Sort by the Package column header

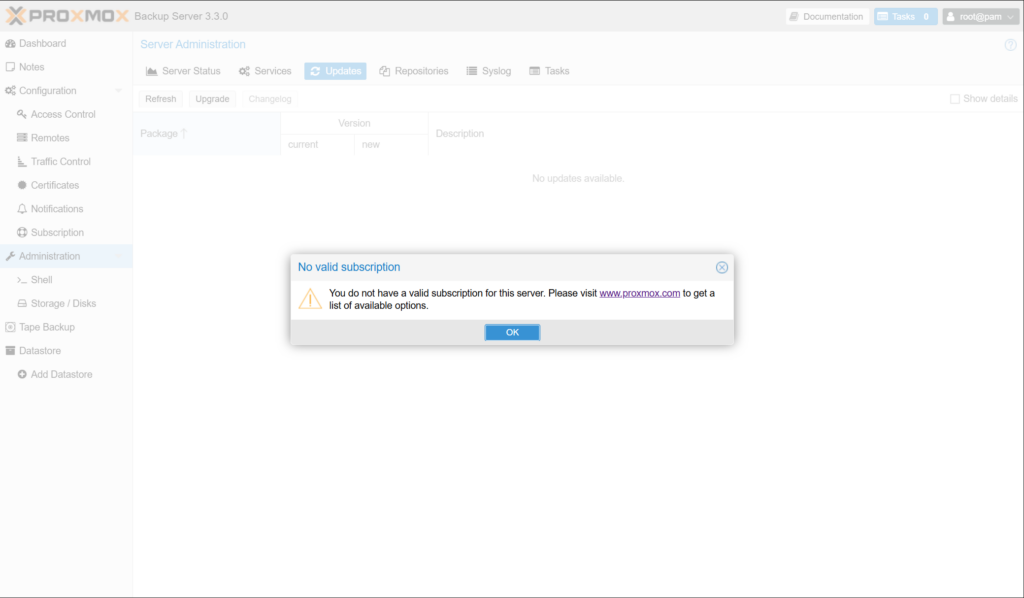[x=158, y=134]
